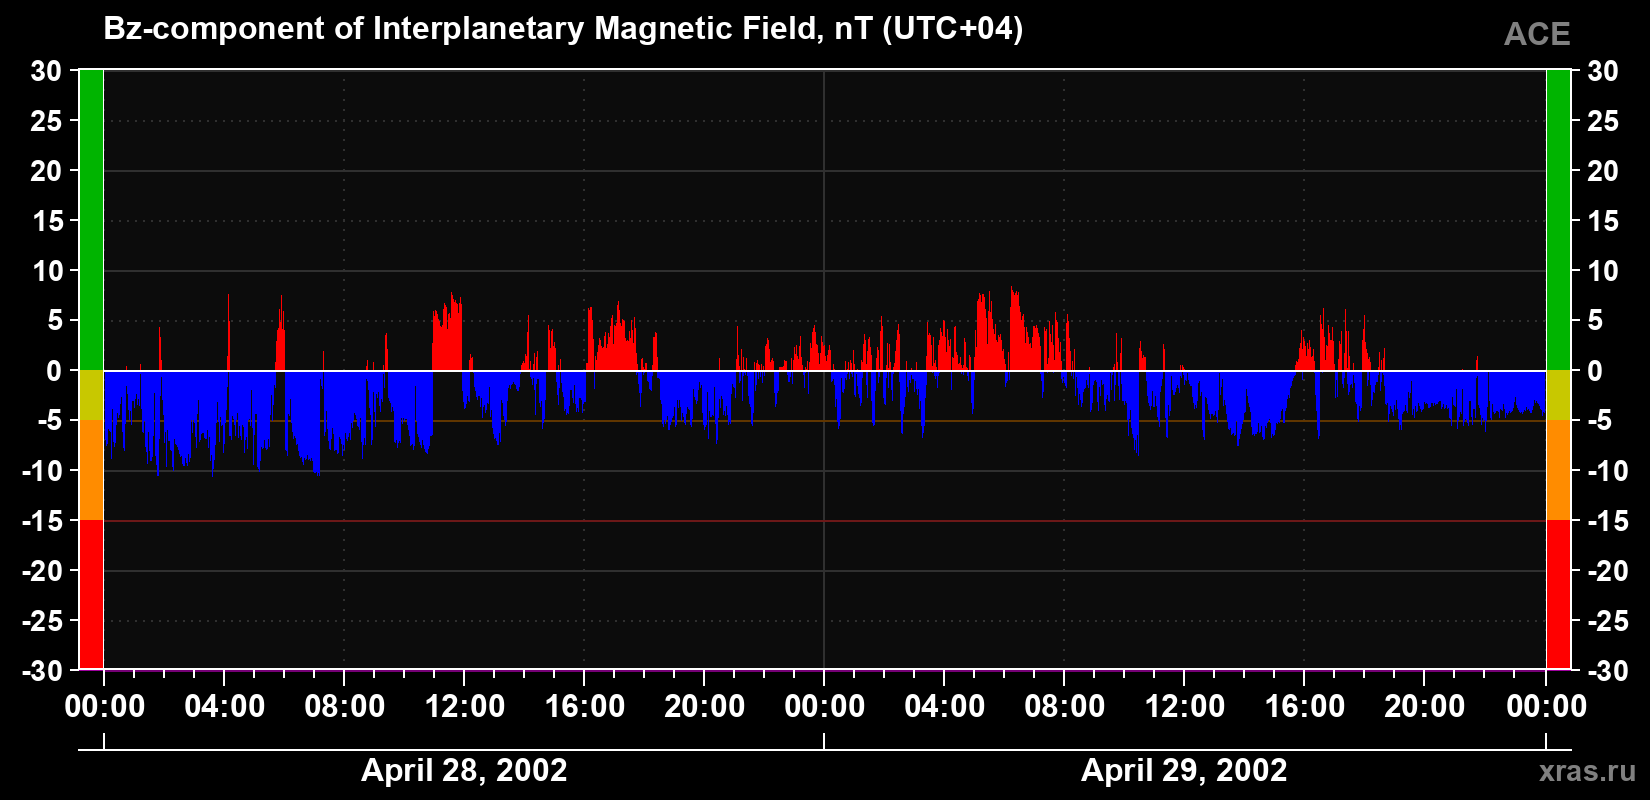Click the first '00:00' label starting April 28

click(x=105, y=707)
